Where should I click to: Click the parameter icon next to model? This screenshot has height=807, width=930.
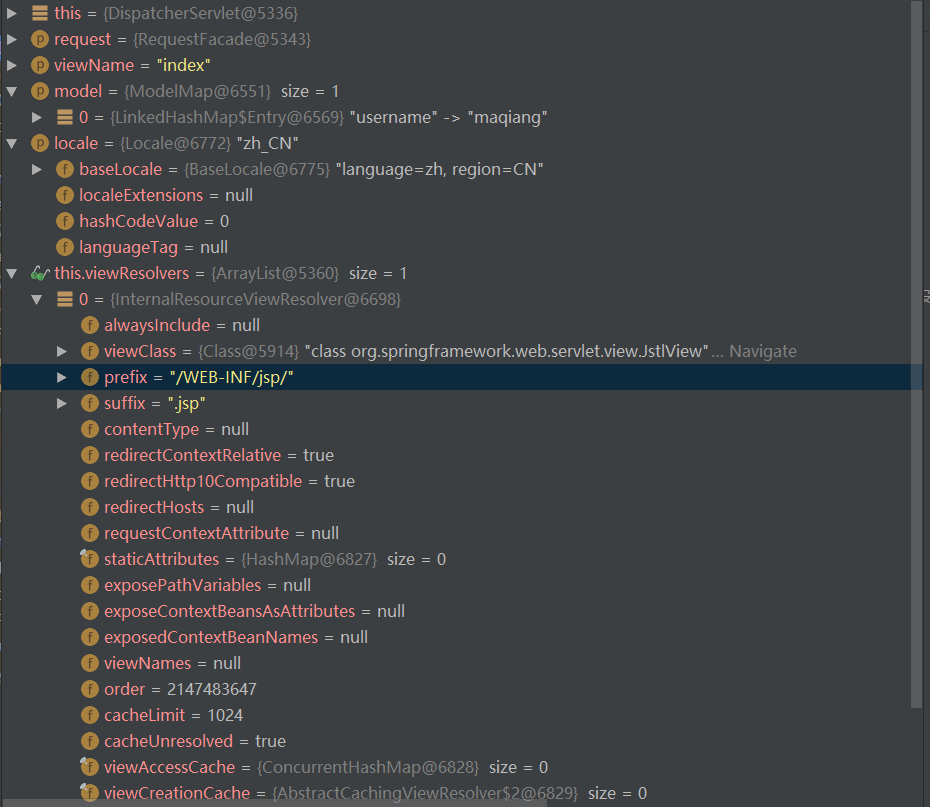pos(40,91)
